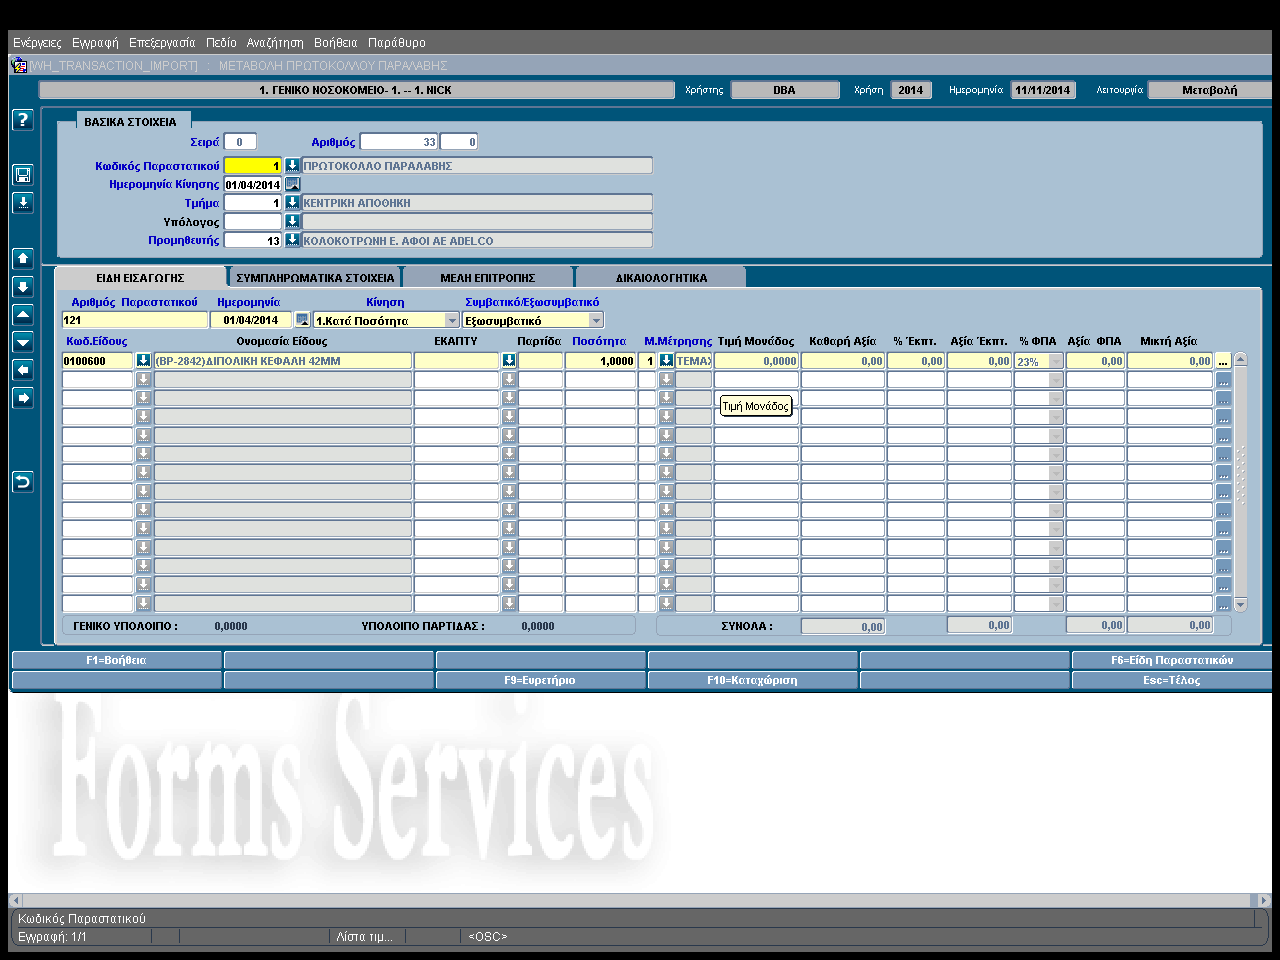
Task: Click the save floppy disk icon
Action: (x=22, y=174)
